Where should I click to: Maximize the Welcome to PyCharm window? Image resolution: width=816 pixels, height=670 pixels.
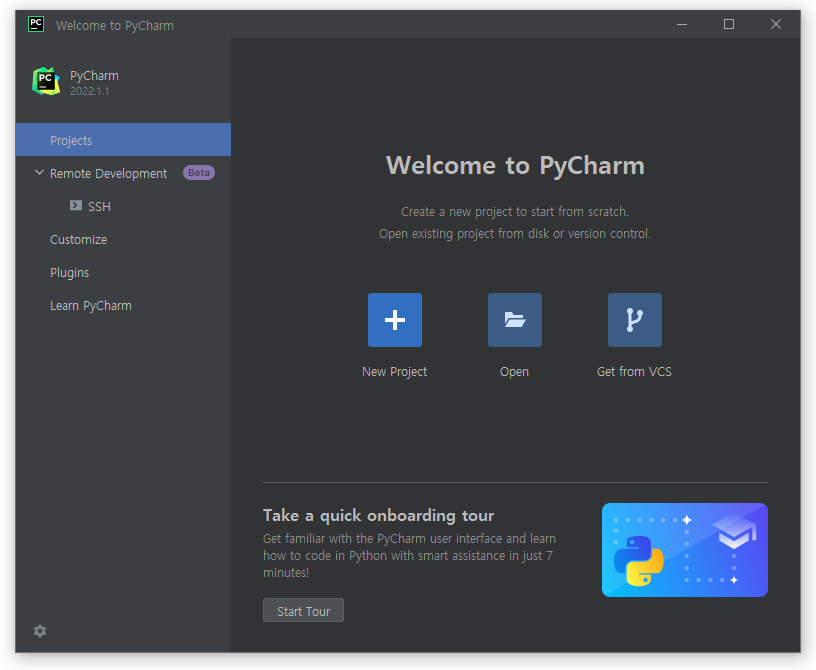[729, 24]
